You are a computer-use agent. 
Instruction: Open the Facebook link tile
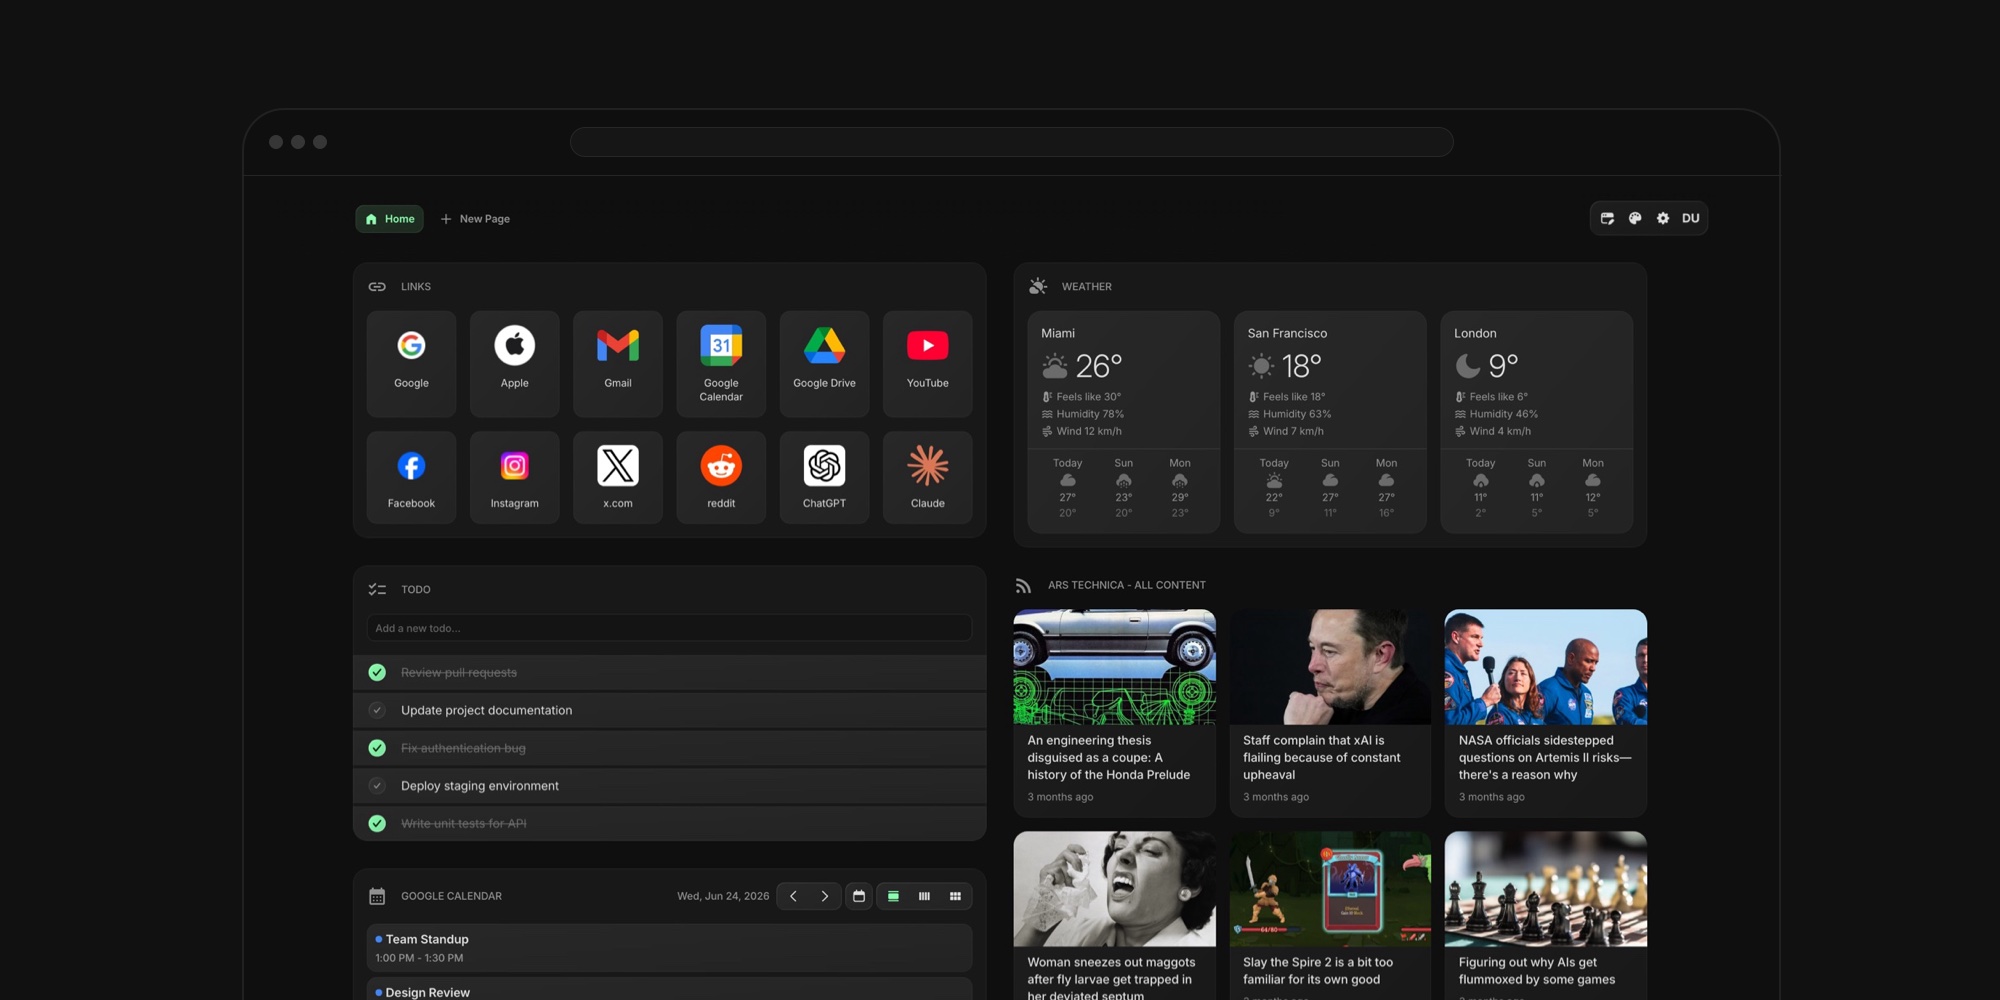click(411, 477)
